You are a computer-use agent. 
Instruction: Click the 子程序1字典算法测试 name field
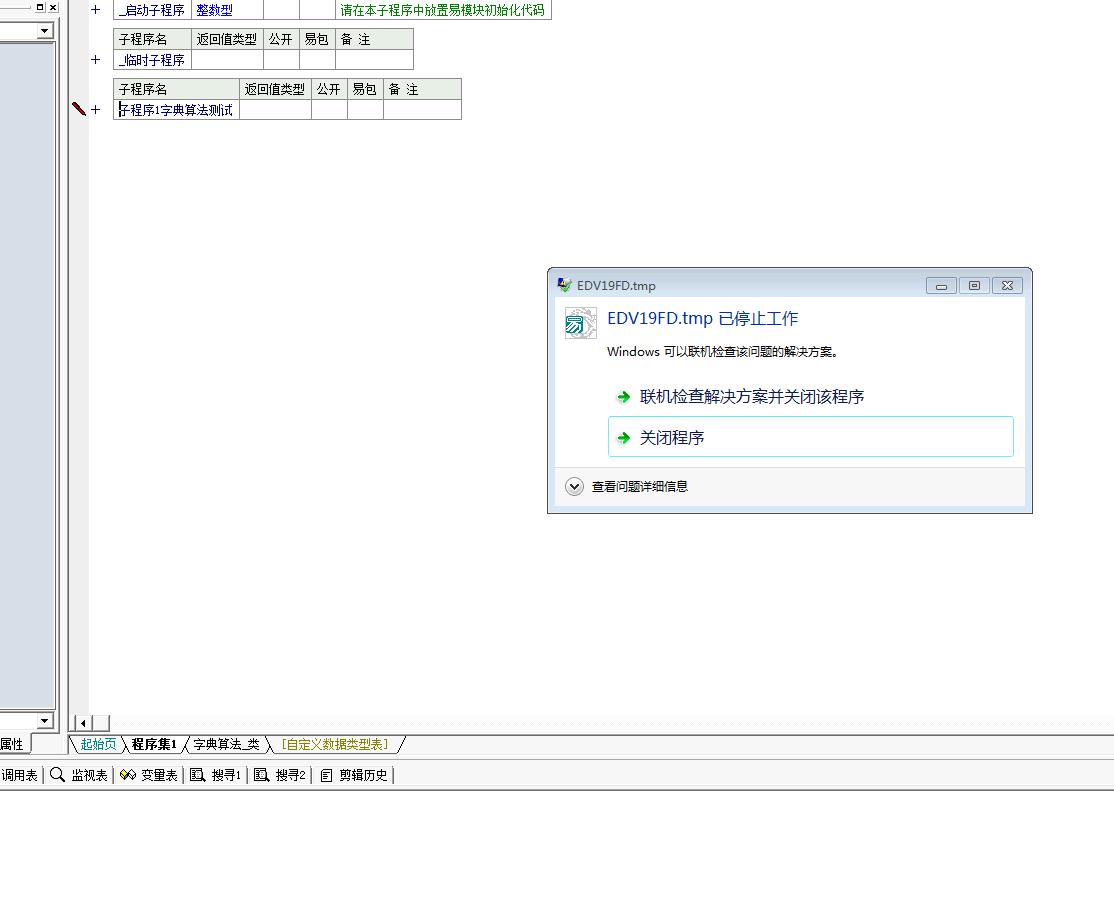[176, 109]
